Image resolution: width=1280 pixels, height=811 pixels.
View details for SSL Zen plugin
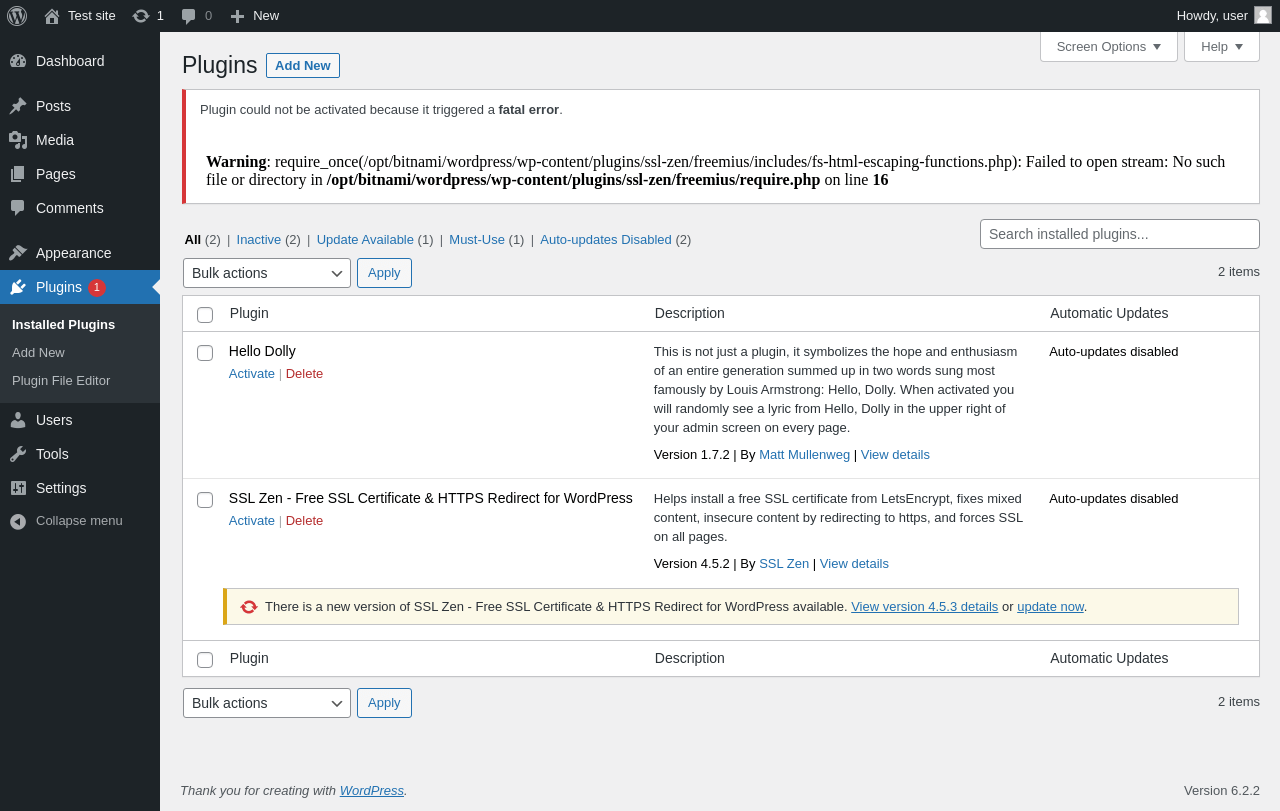[x=854, y=564]
